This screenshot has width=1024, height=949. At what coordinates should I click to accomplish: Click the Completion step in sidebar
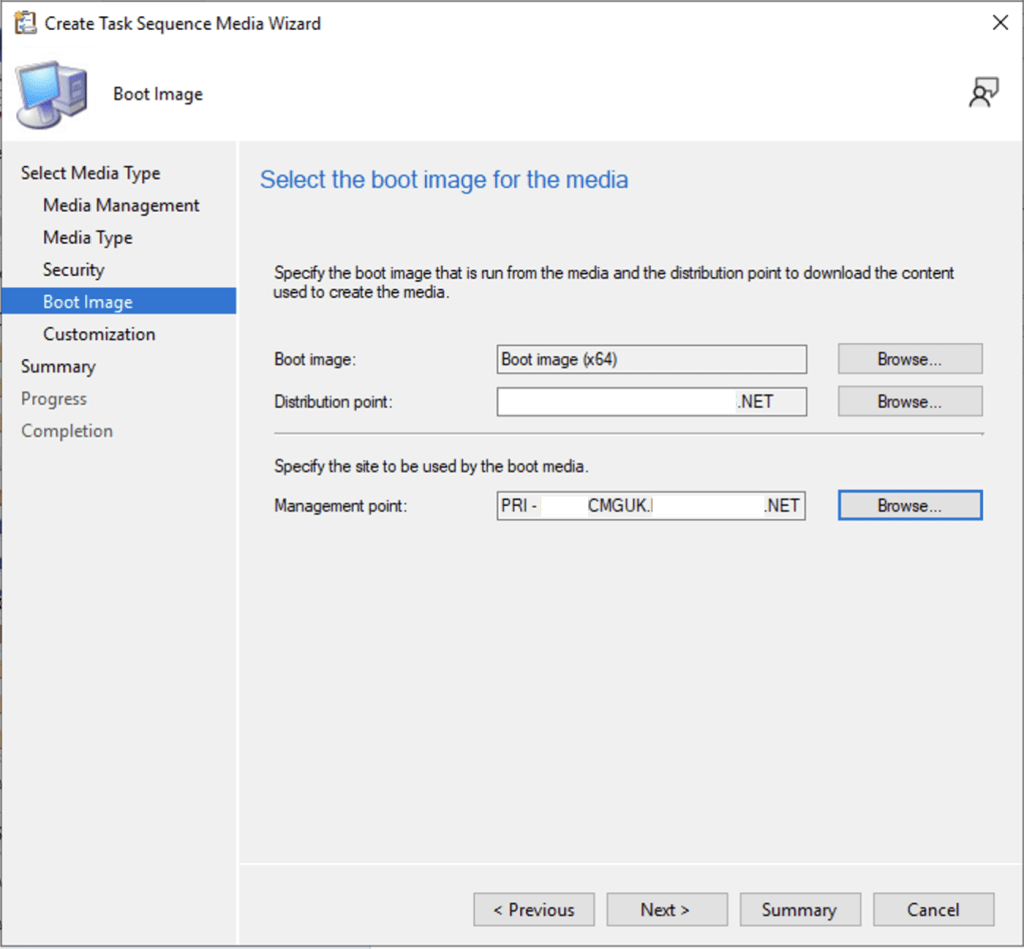pyautogui.click(x=67, y=431)
